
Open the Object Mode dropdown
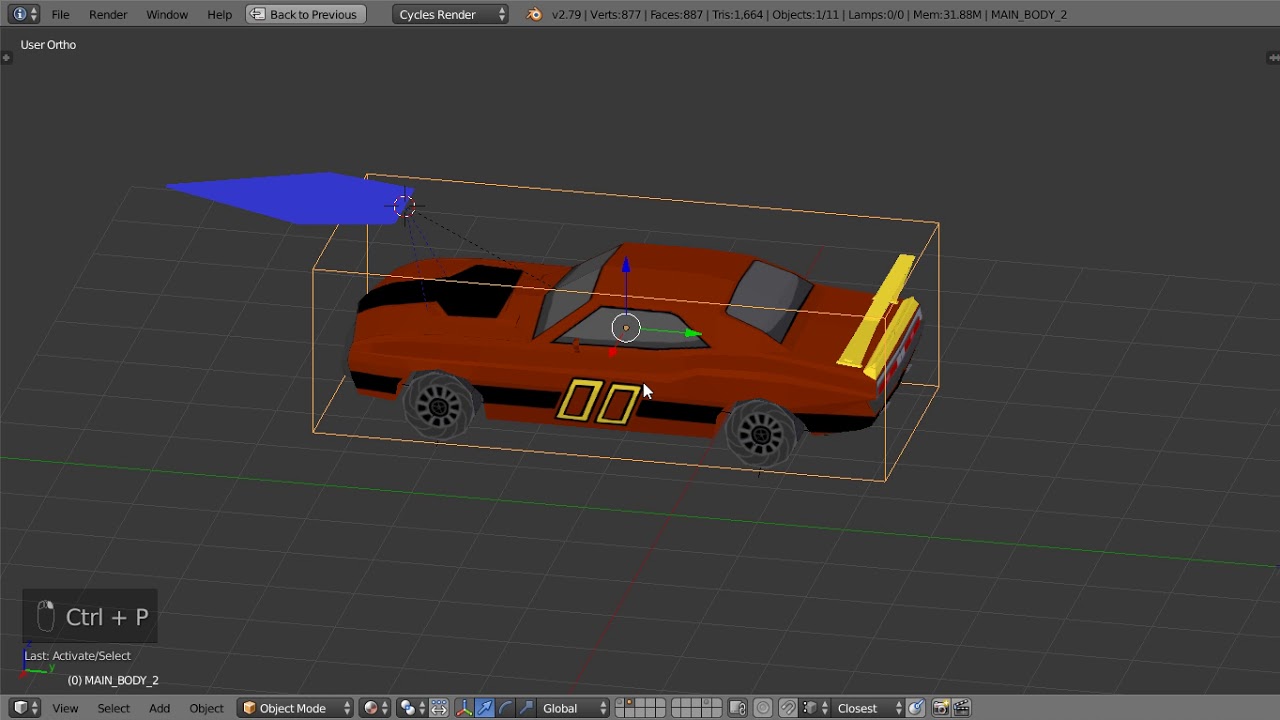pyautogui.click(x=296, y=708)
